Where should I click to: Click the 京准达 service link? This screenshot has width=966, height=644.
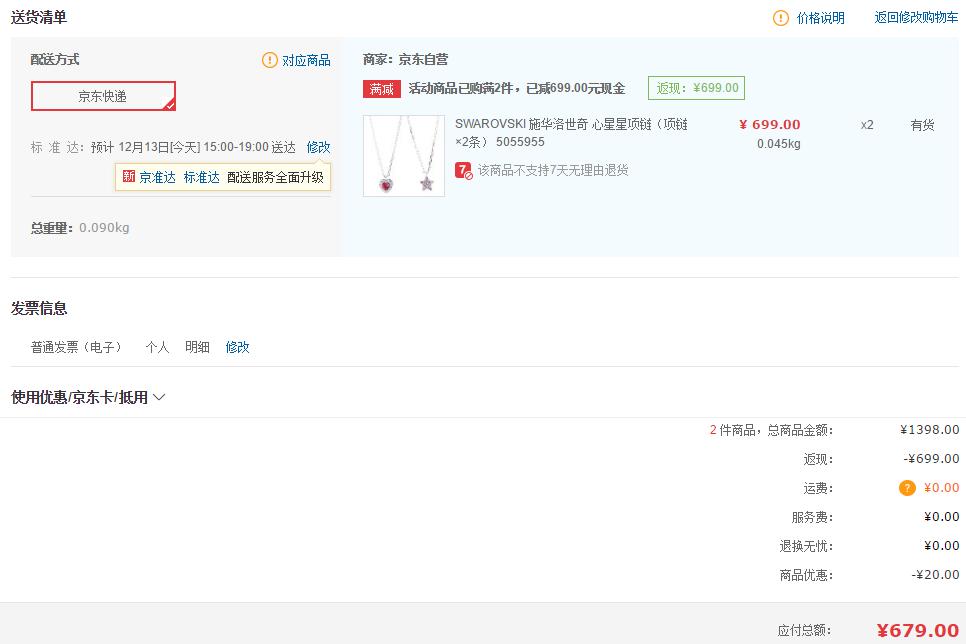pyautogui.click(x=157, y=177)
